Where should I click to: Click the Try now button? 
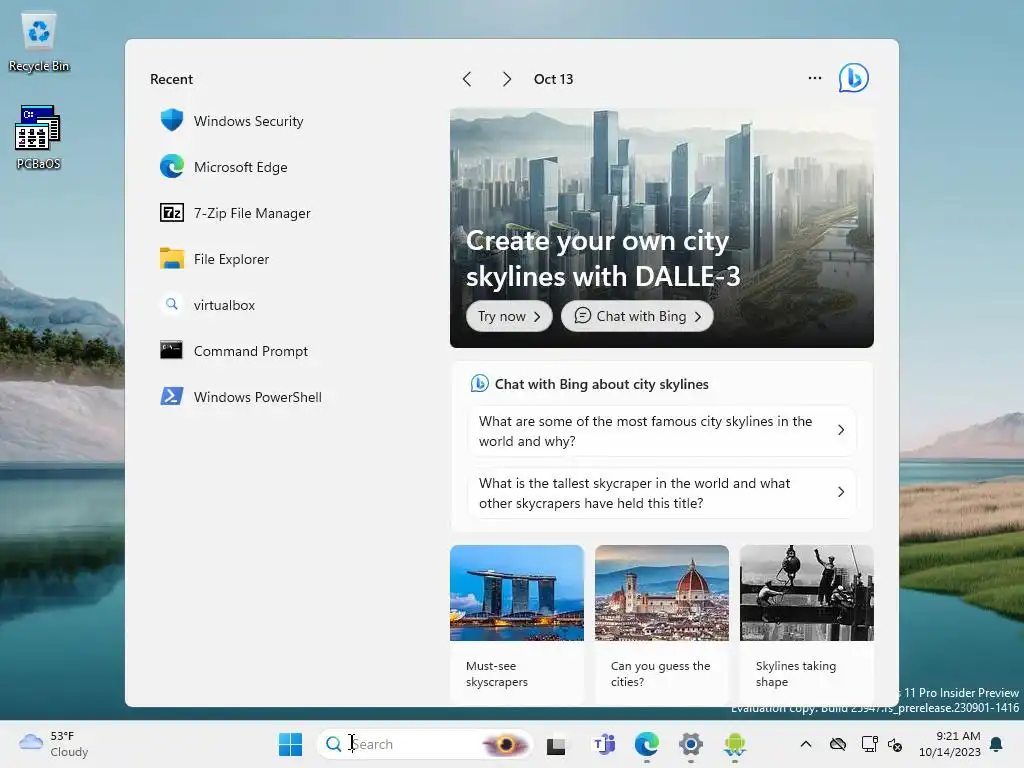509,316
